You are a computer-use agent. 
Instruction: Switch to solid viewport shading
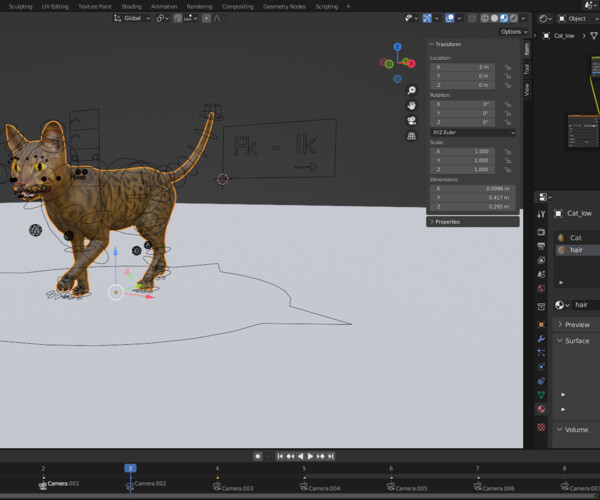click(x=494, y=18)
